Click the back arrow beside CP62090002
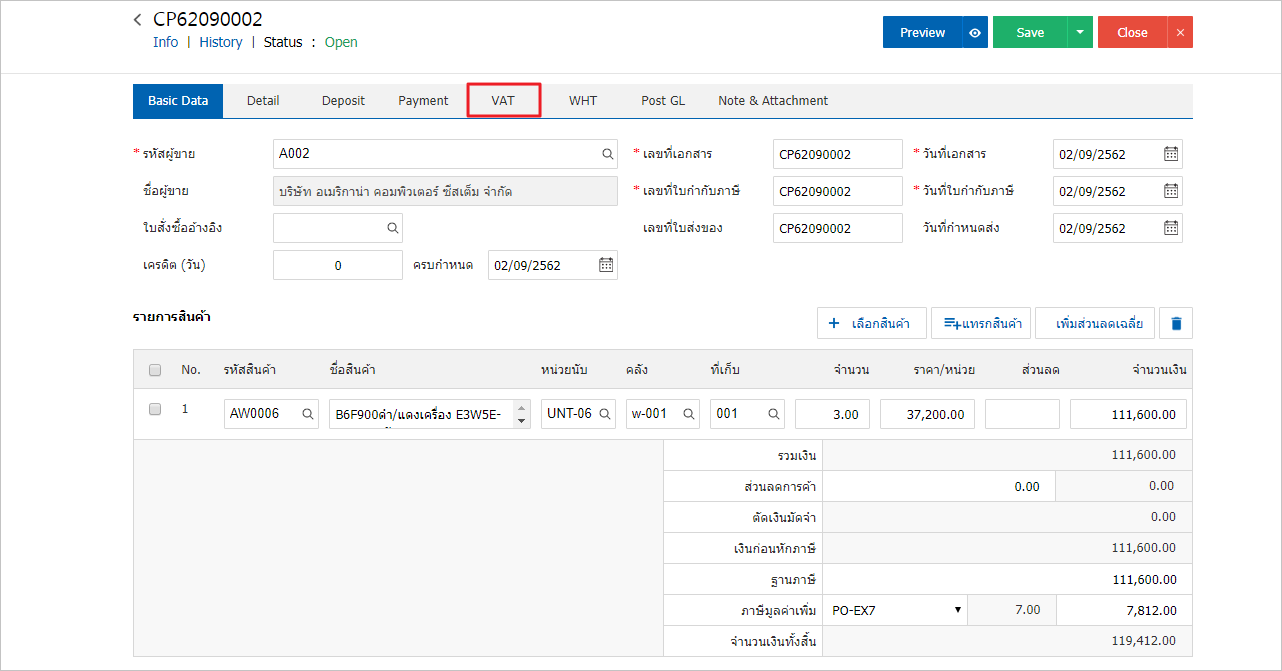Viewport: 1282px width, 671px height. click(137, 20)
